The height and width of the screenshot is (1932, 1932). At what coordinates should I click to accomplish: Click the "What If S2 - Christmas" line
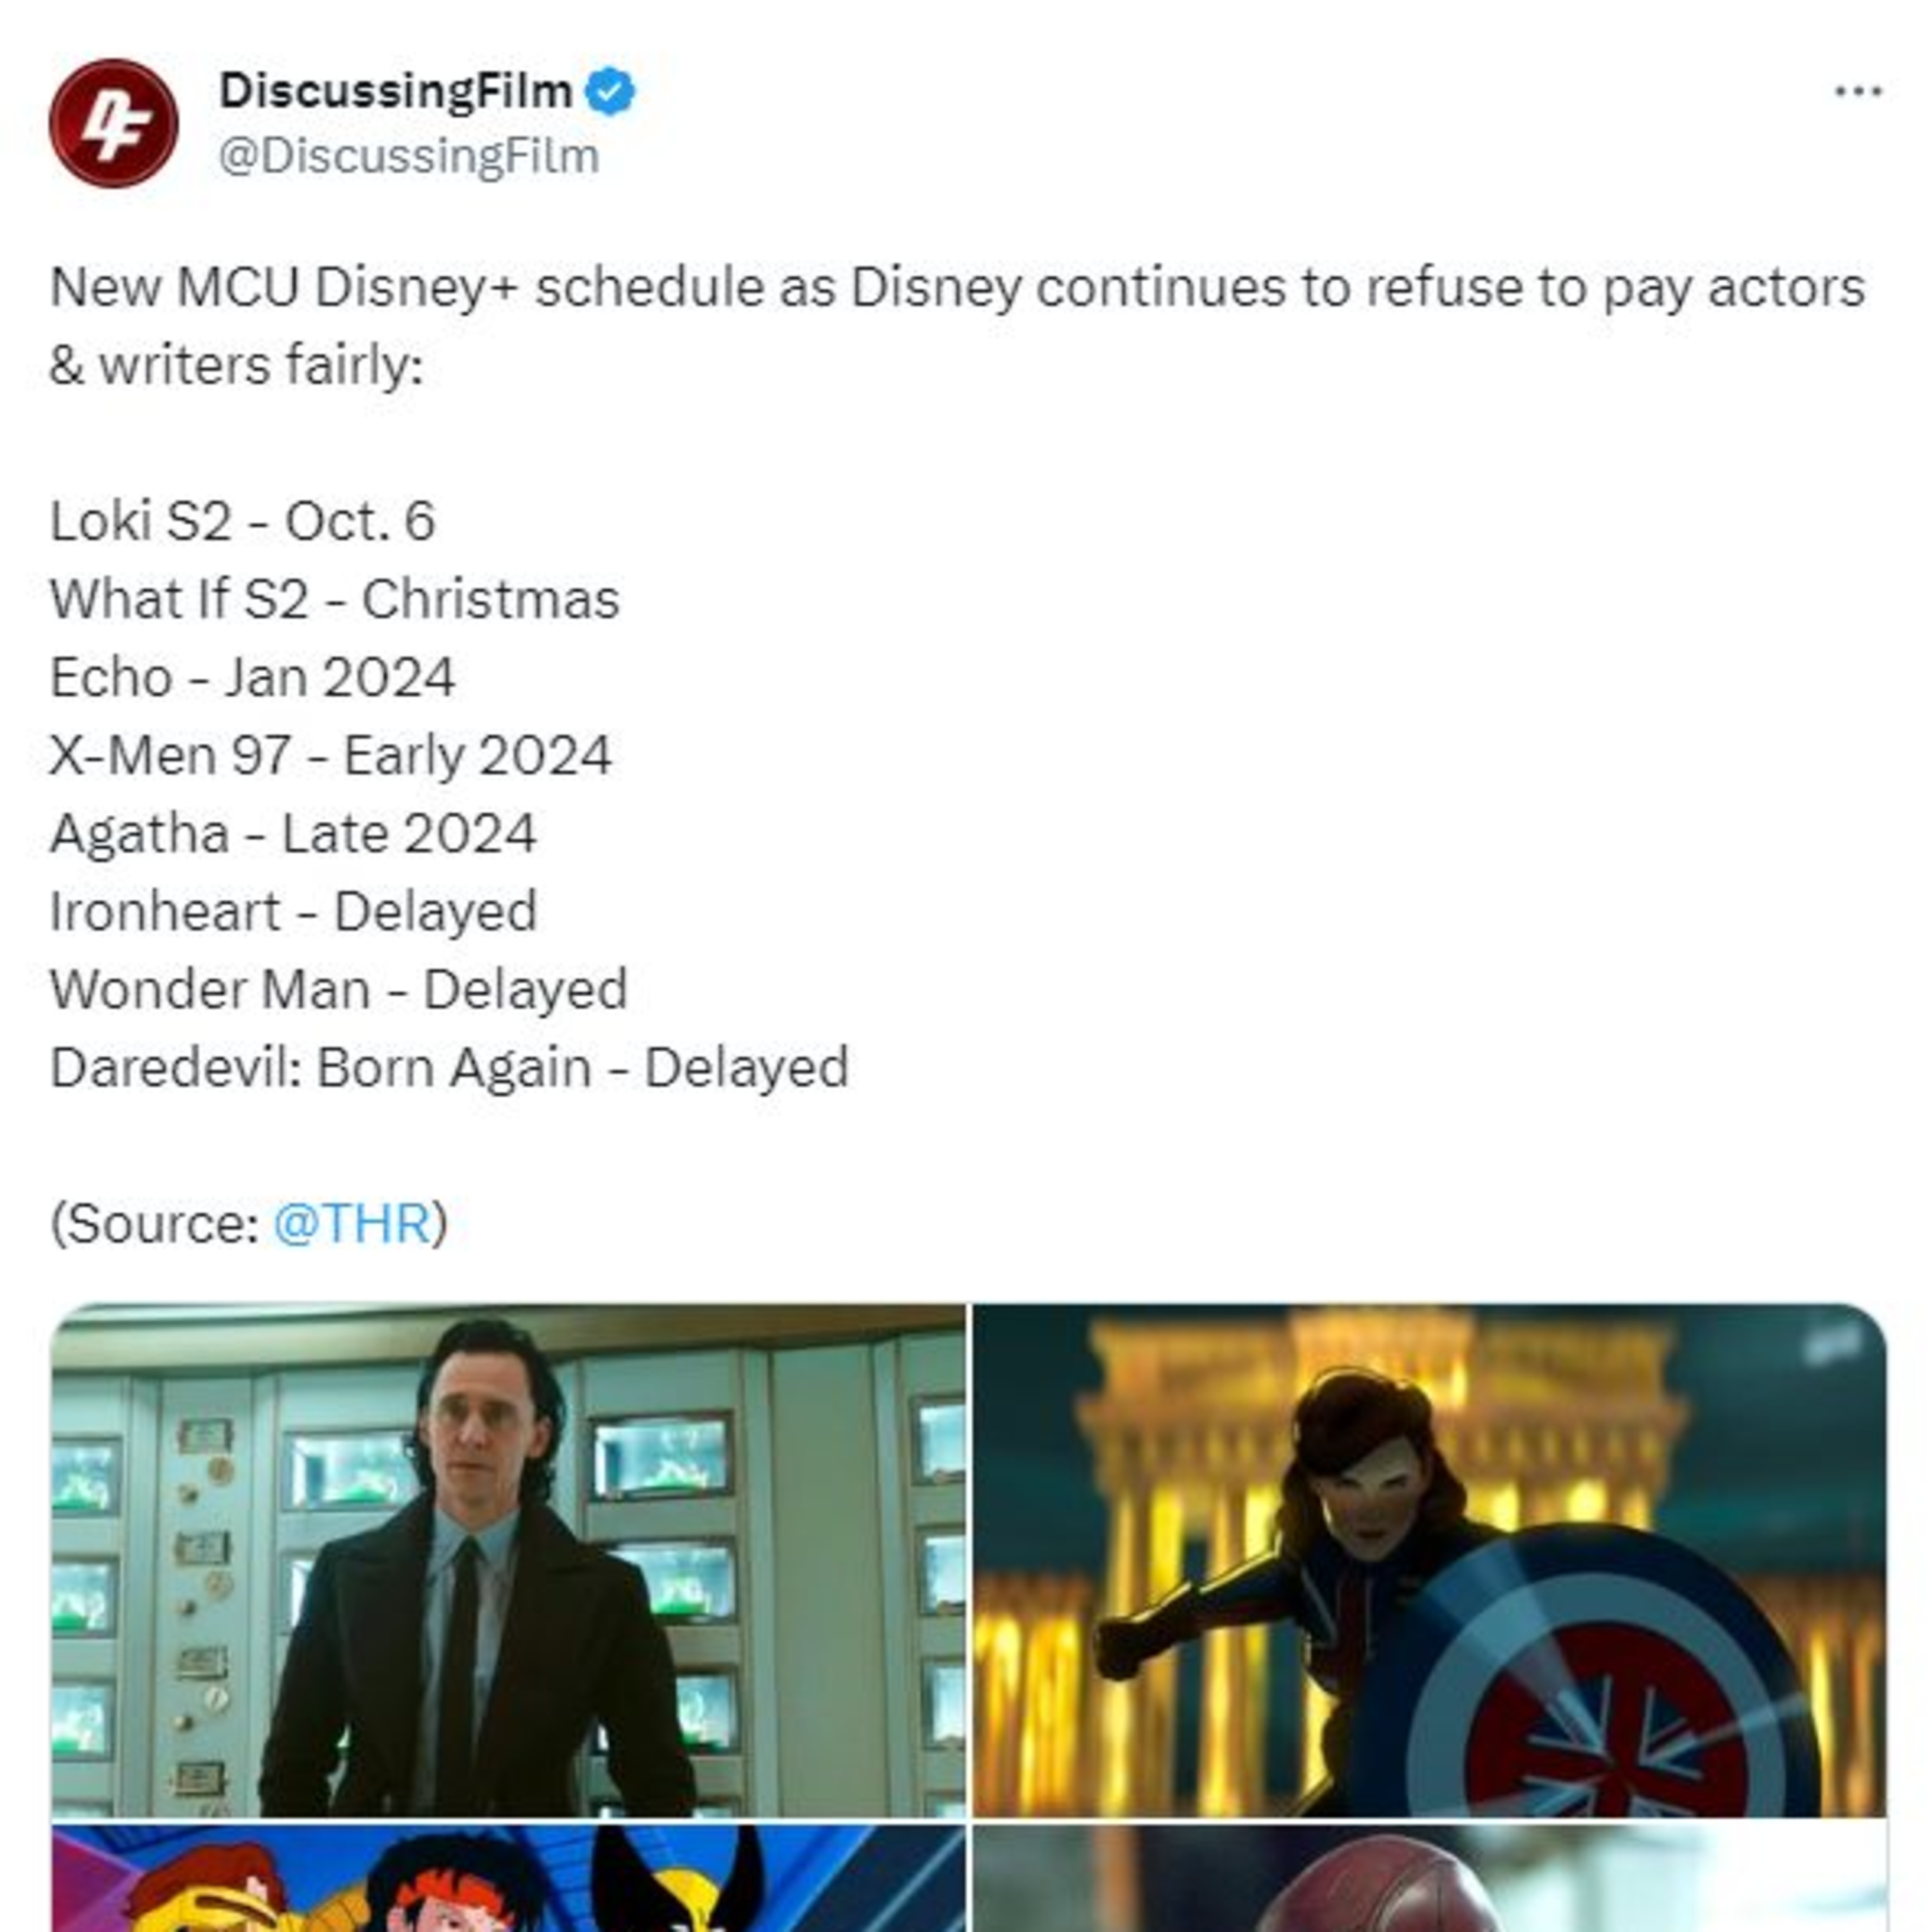335,600
